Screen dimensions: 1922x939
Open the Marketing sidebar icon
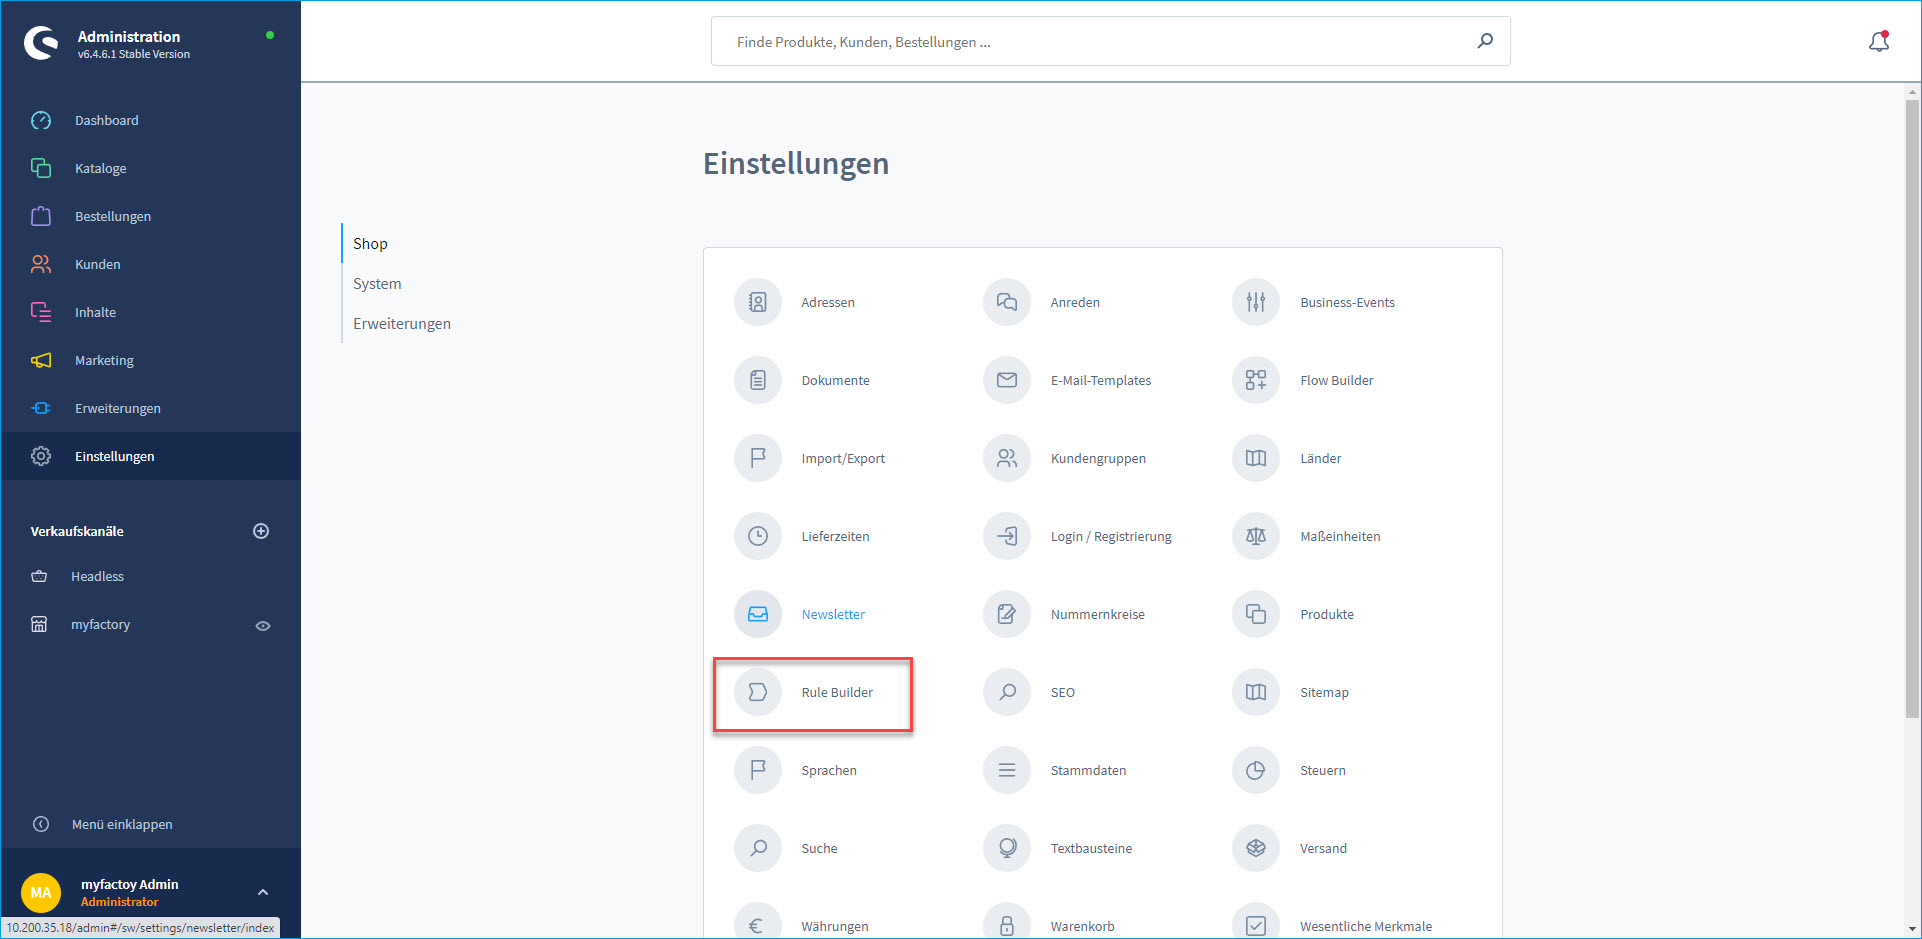click(40, 360)
